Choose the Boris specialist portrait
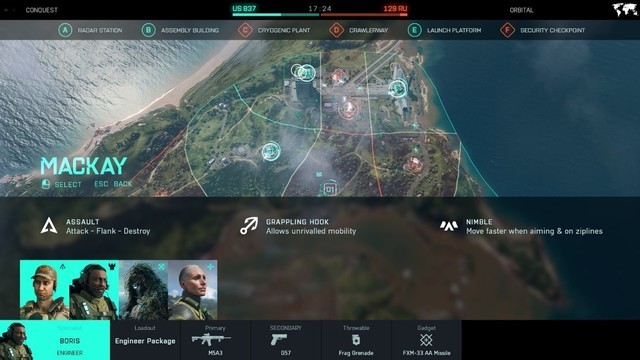Image resolution: width=640 pixels, height=360 pixels. [94, 290]
